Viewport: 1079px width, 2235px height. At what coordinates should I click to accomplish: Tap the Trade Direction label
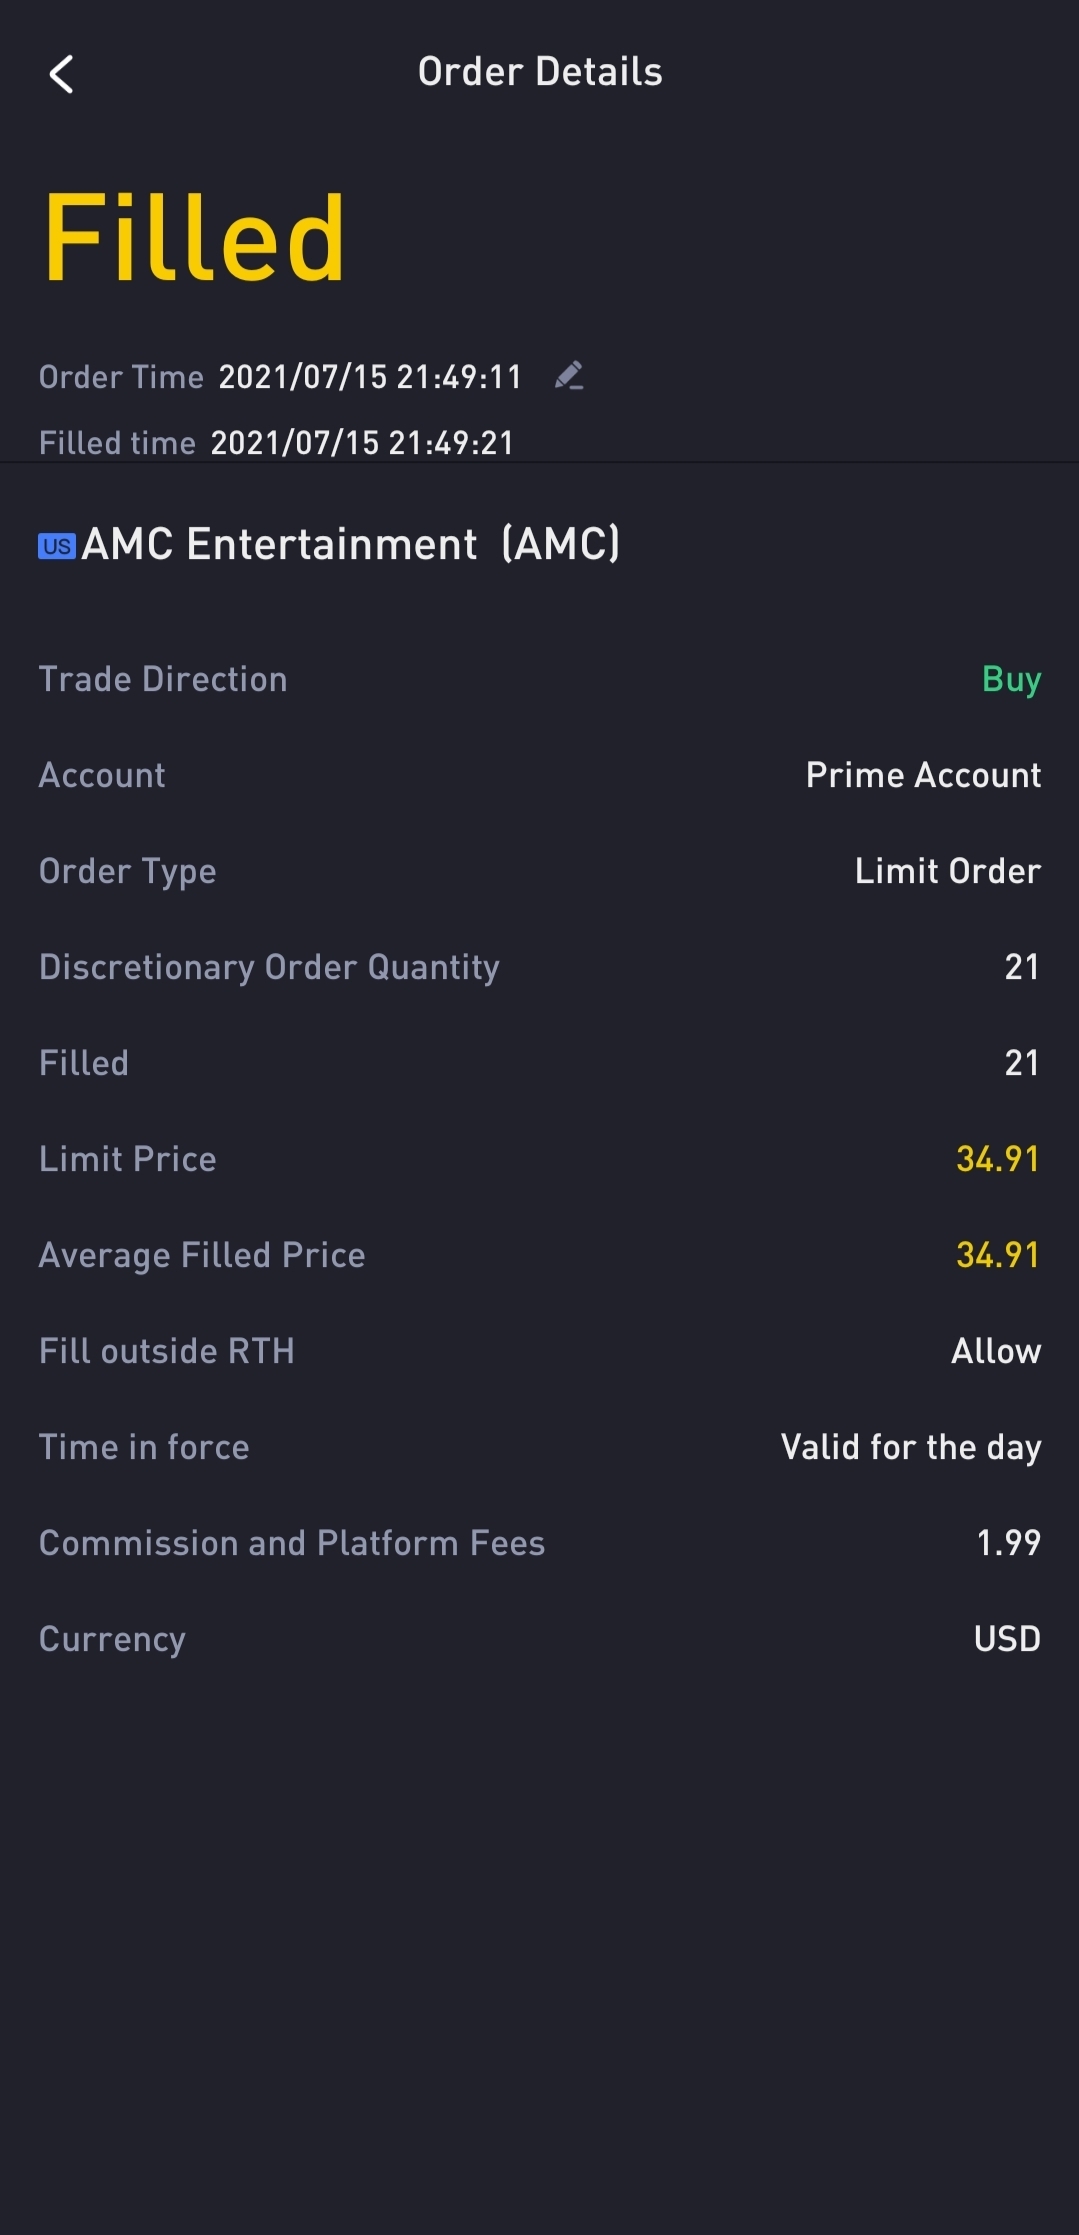[x=163, y=680]
